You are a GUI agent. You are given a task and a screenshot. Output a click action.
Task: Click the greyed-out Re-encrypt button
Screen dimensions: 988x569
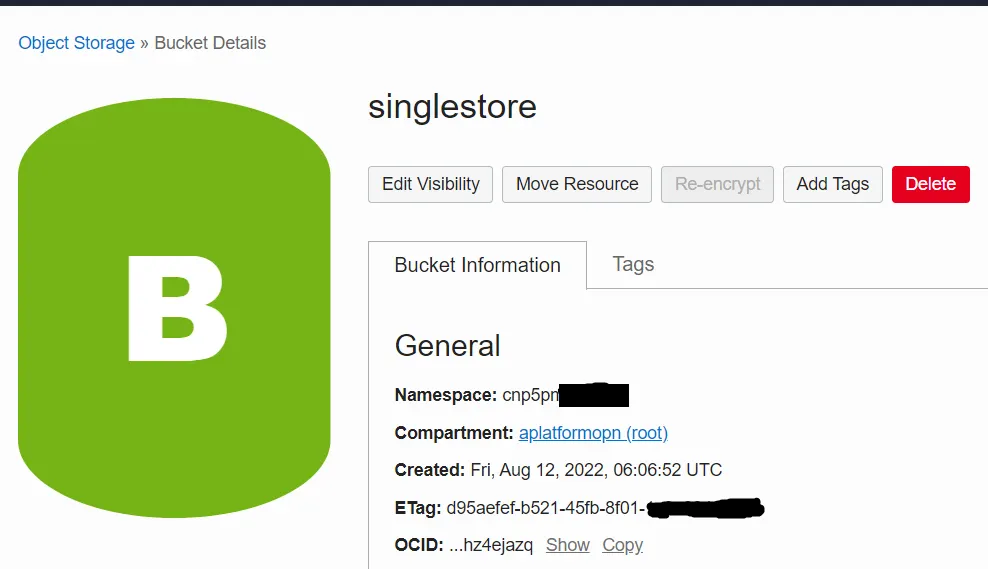pyautogui.click(x=717, y=184)
